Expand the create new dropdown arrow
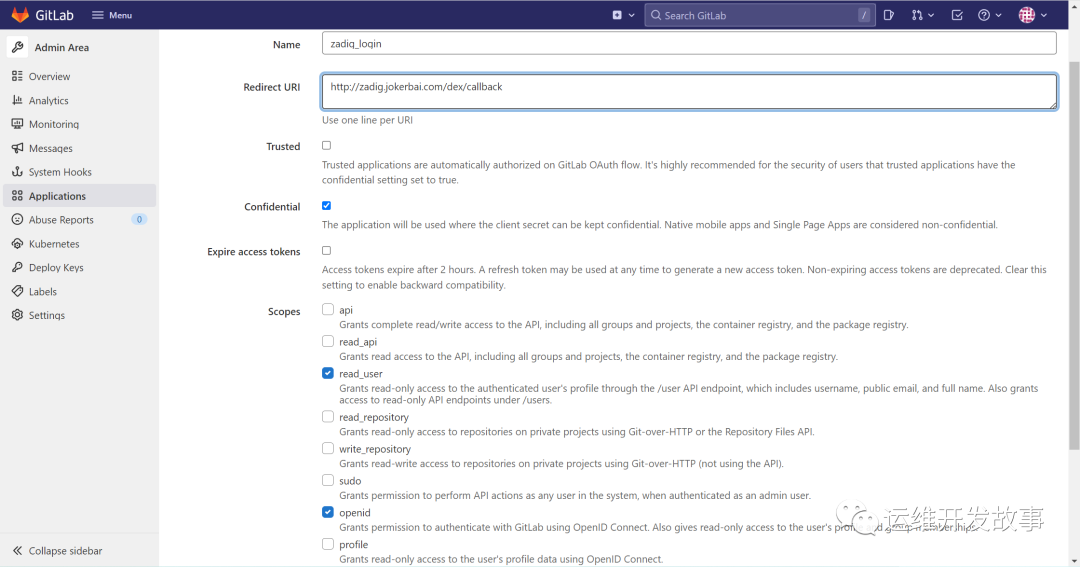The image size is (1080, 567). (x=632, y=15)
